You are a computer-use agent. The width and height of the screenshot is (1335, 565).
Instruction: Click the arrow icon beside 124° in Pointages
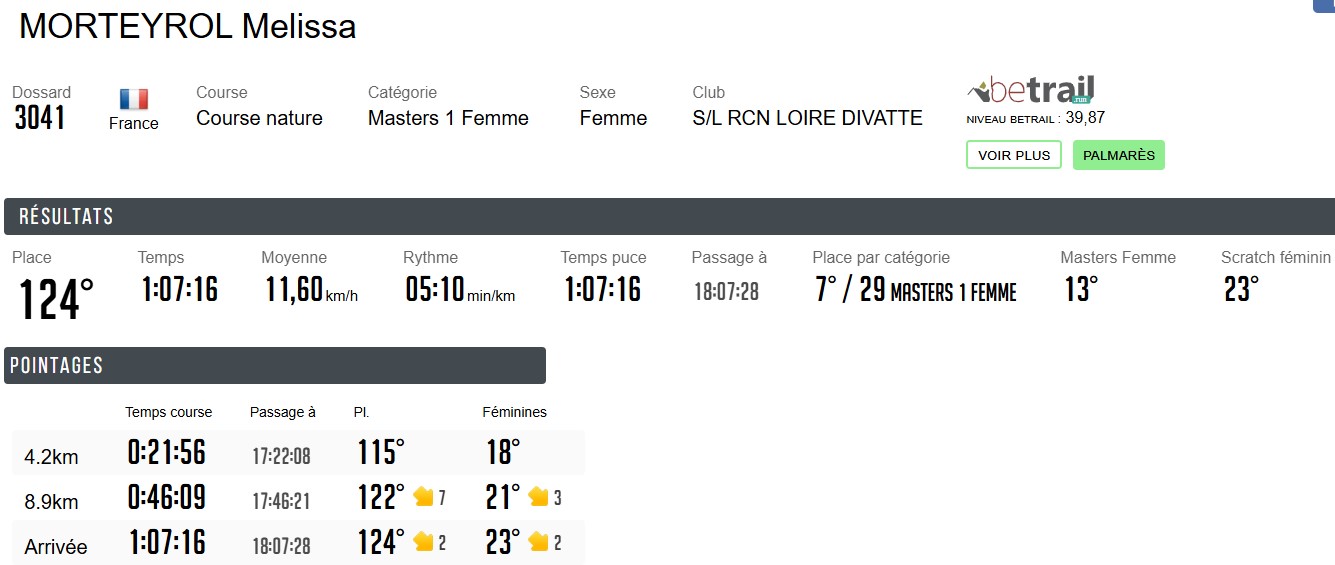pos(423,542)
